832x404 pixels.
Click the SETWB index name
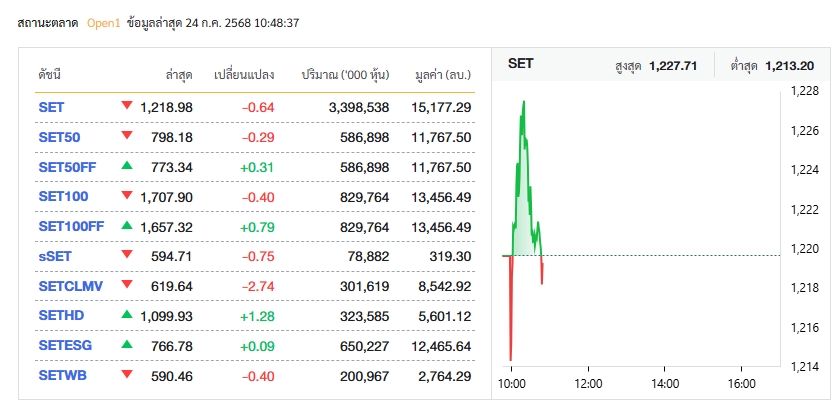coord(61,375)
